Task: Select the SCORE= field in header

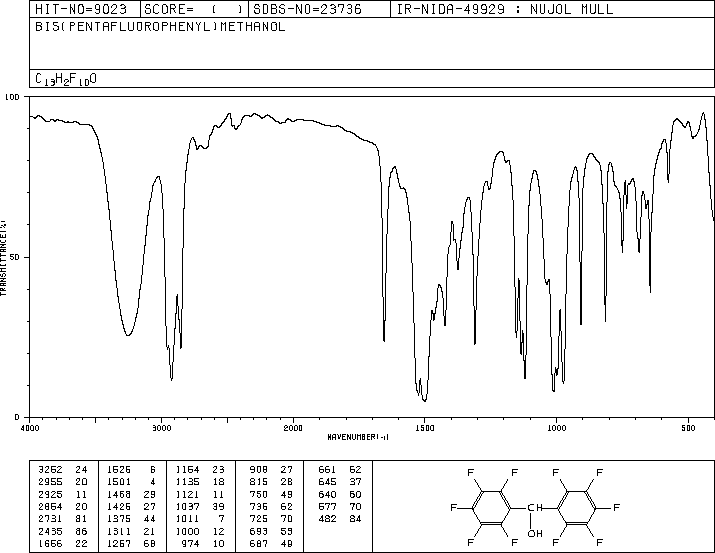Action: (194, 9)
